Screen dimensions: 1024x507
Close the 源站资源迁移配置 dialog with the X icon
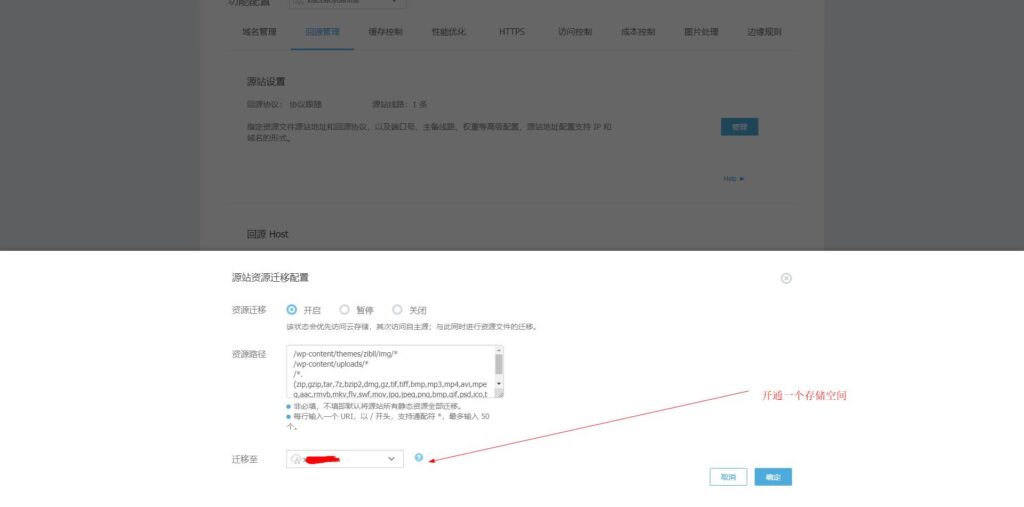tap(786, 278)
